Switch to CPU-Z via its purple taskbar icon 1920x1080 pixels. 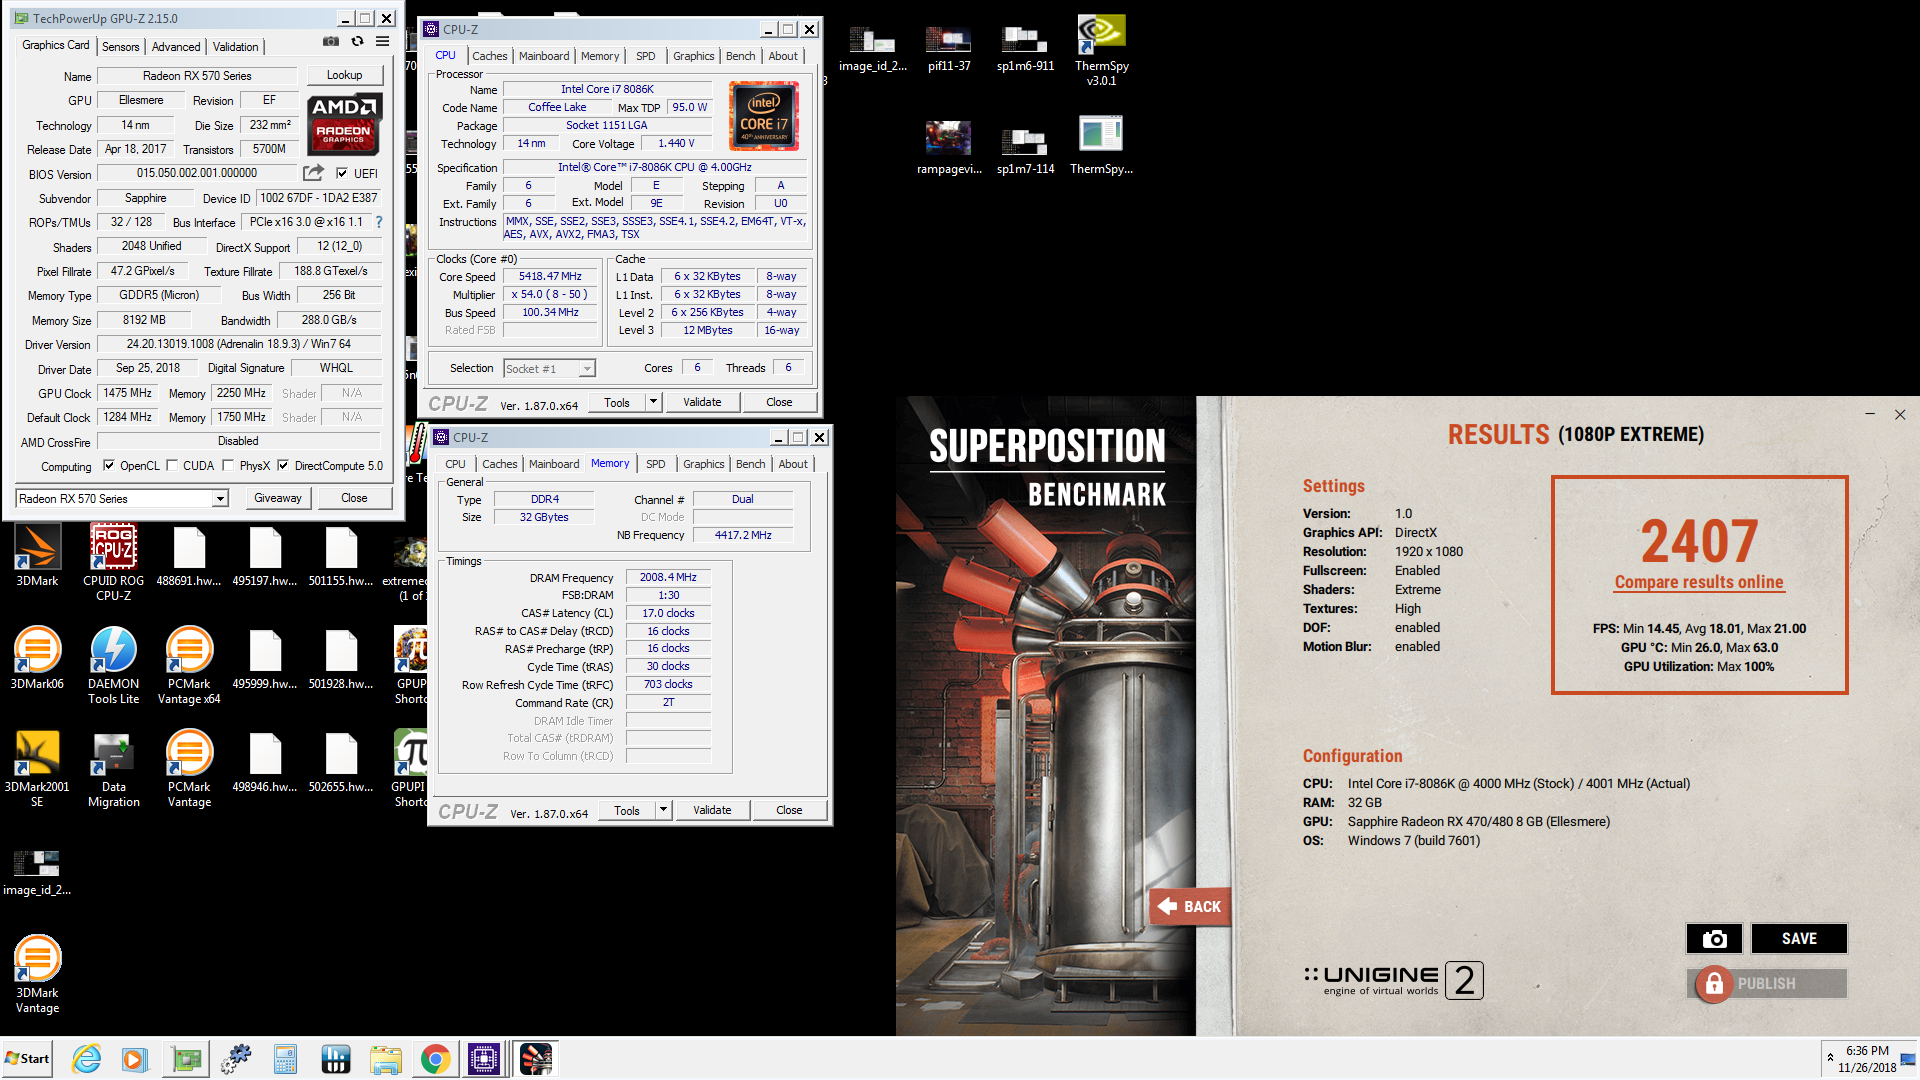[x=484, y=1059]
